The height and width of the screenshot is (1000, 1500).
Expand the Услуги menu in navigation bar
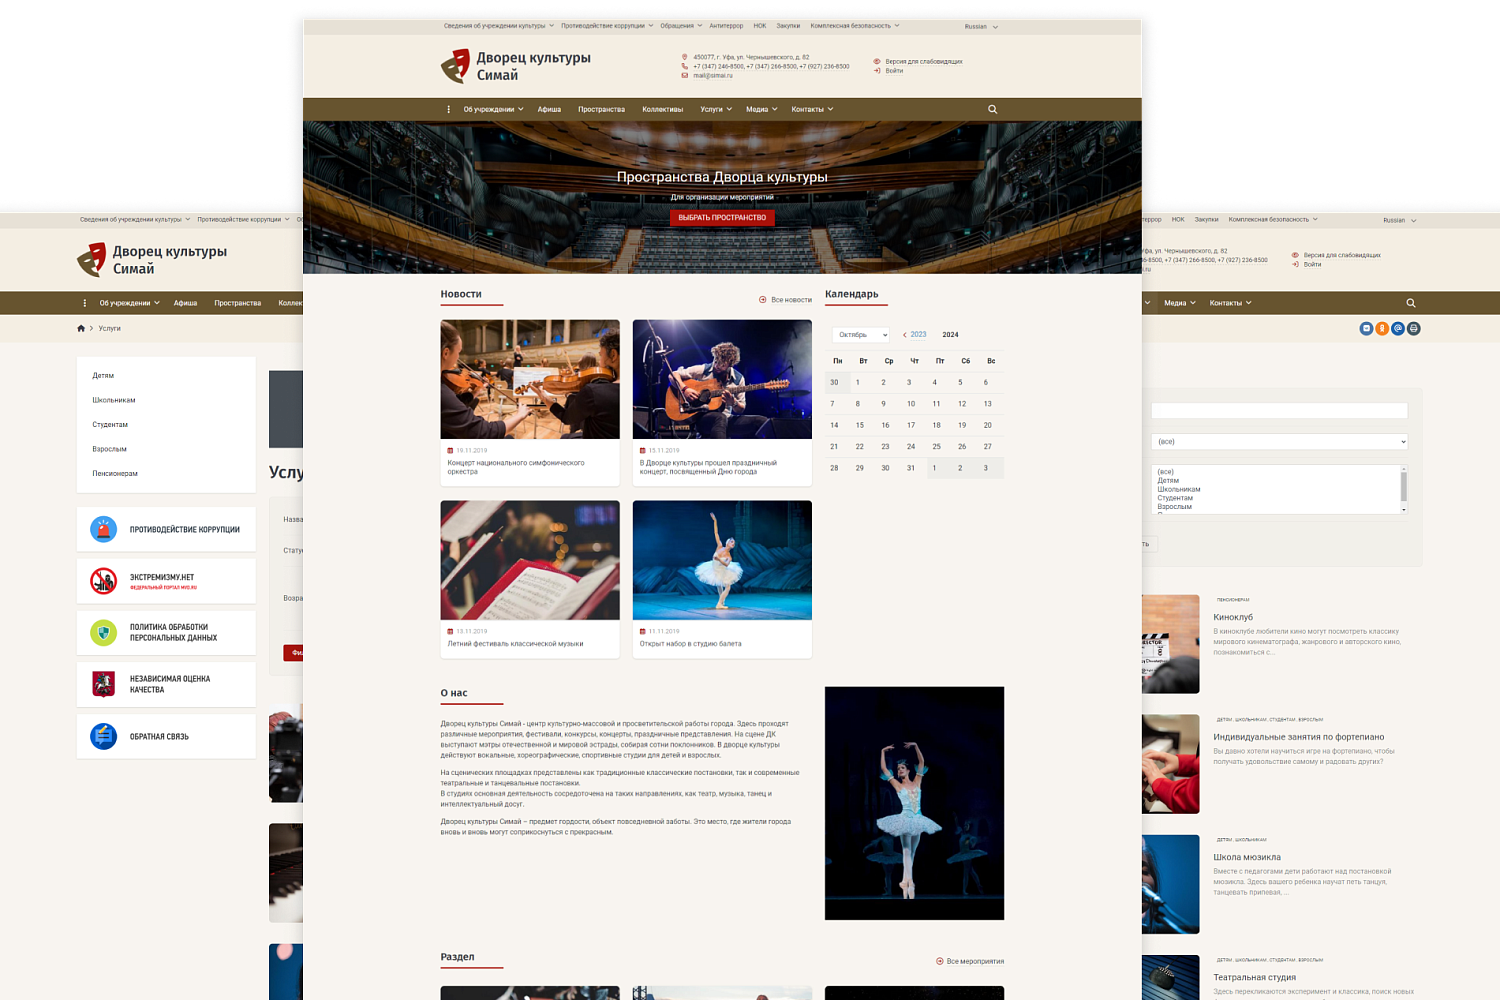[x=716, y=109]
